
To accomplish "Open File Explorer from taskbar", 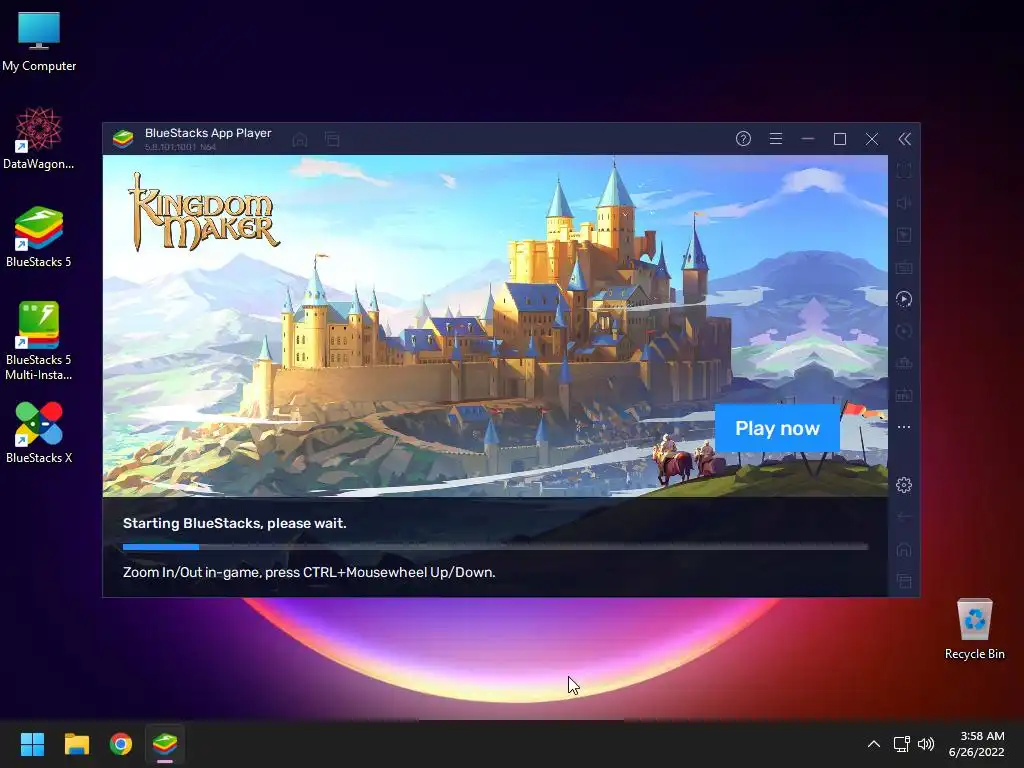I will click(x=76, y=744).
